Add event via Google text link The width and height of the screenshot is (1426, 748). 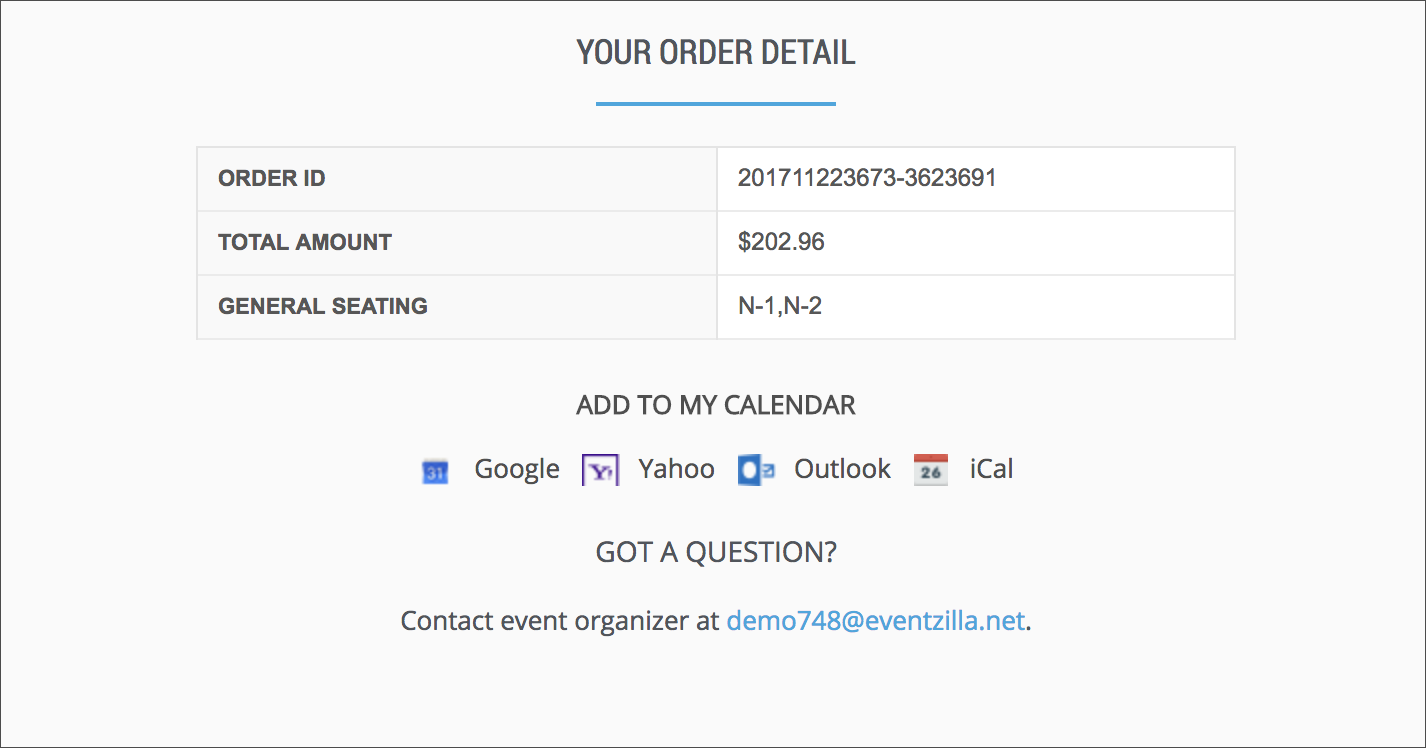pyautogui.click(x=516, y=469)
